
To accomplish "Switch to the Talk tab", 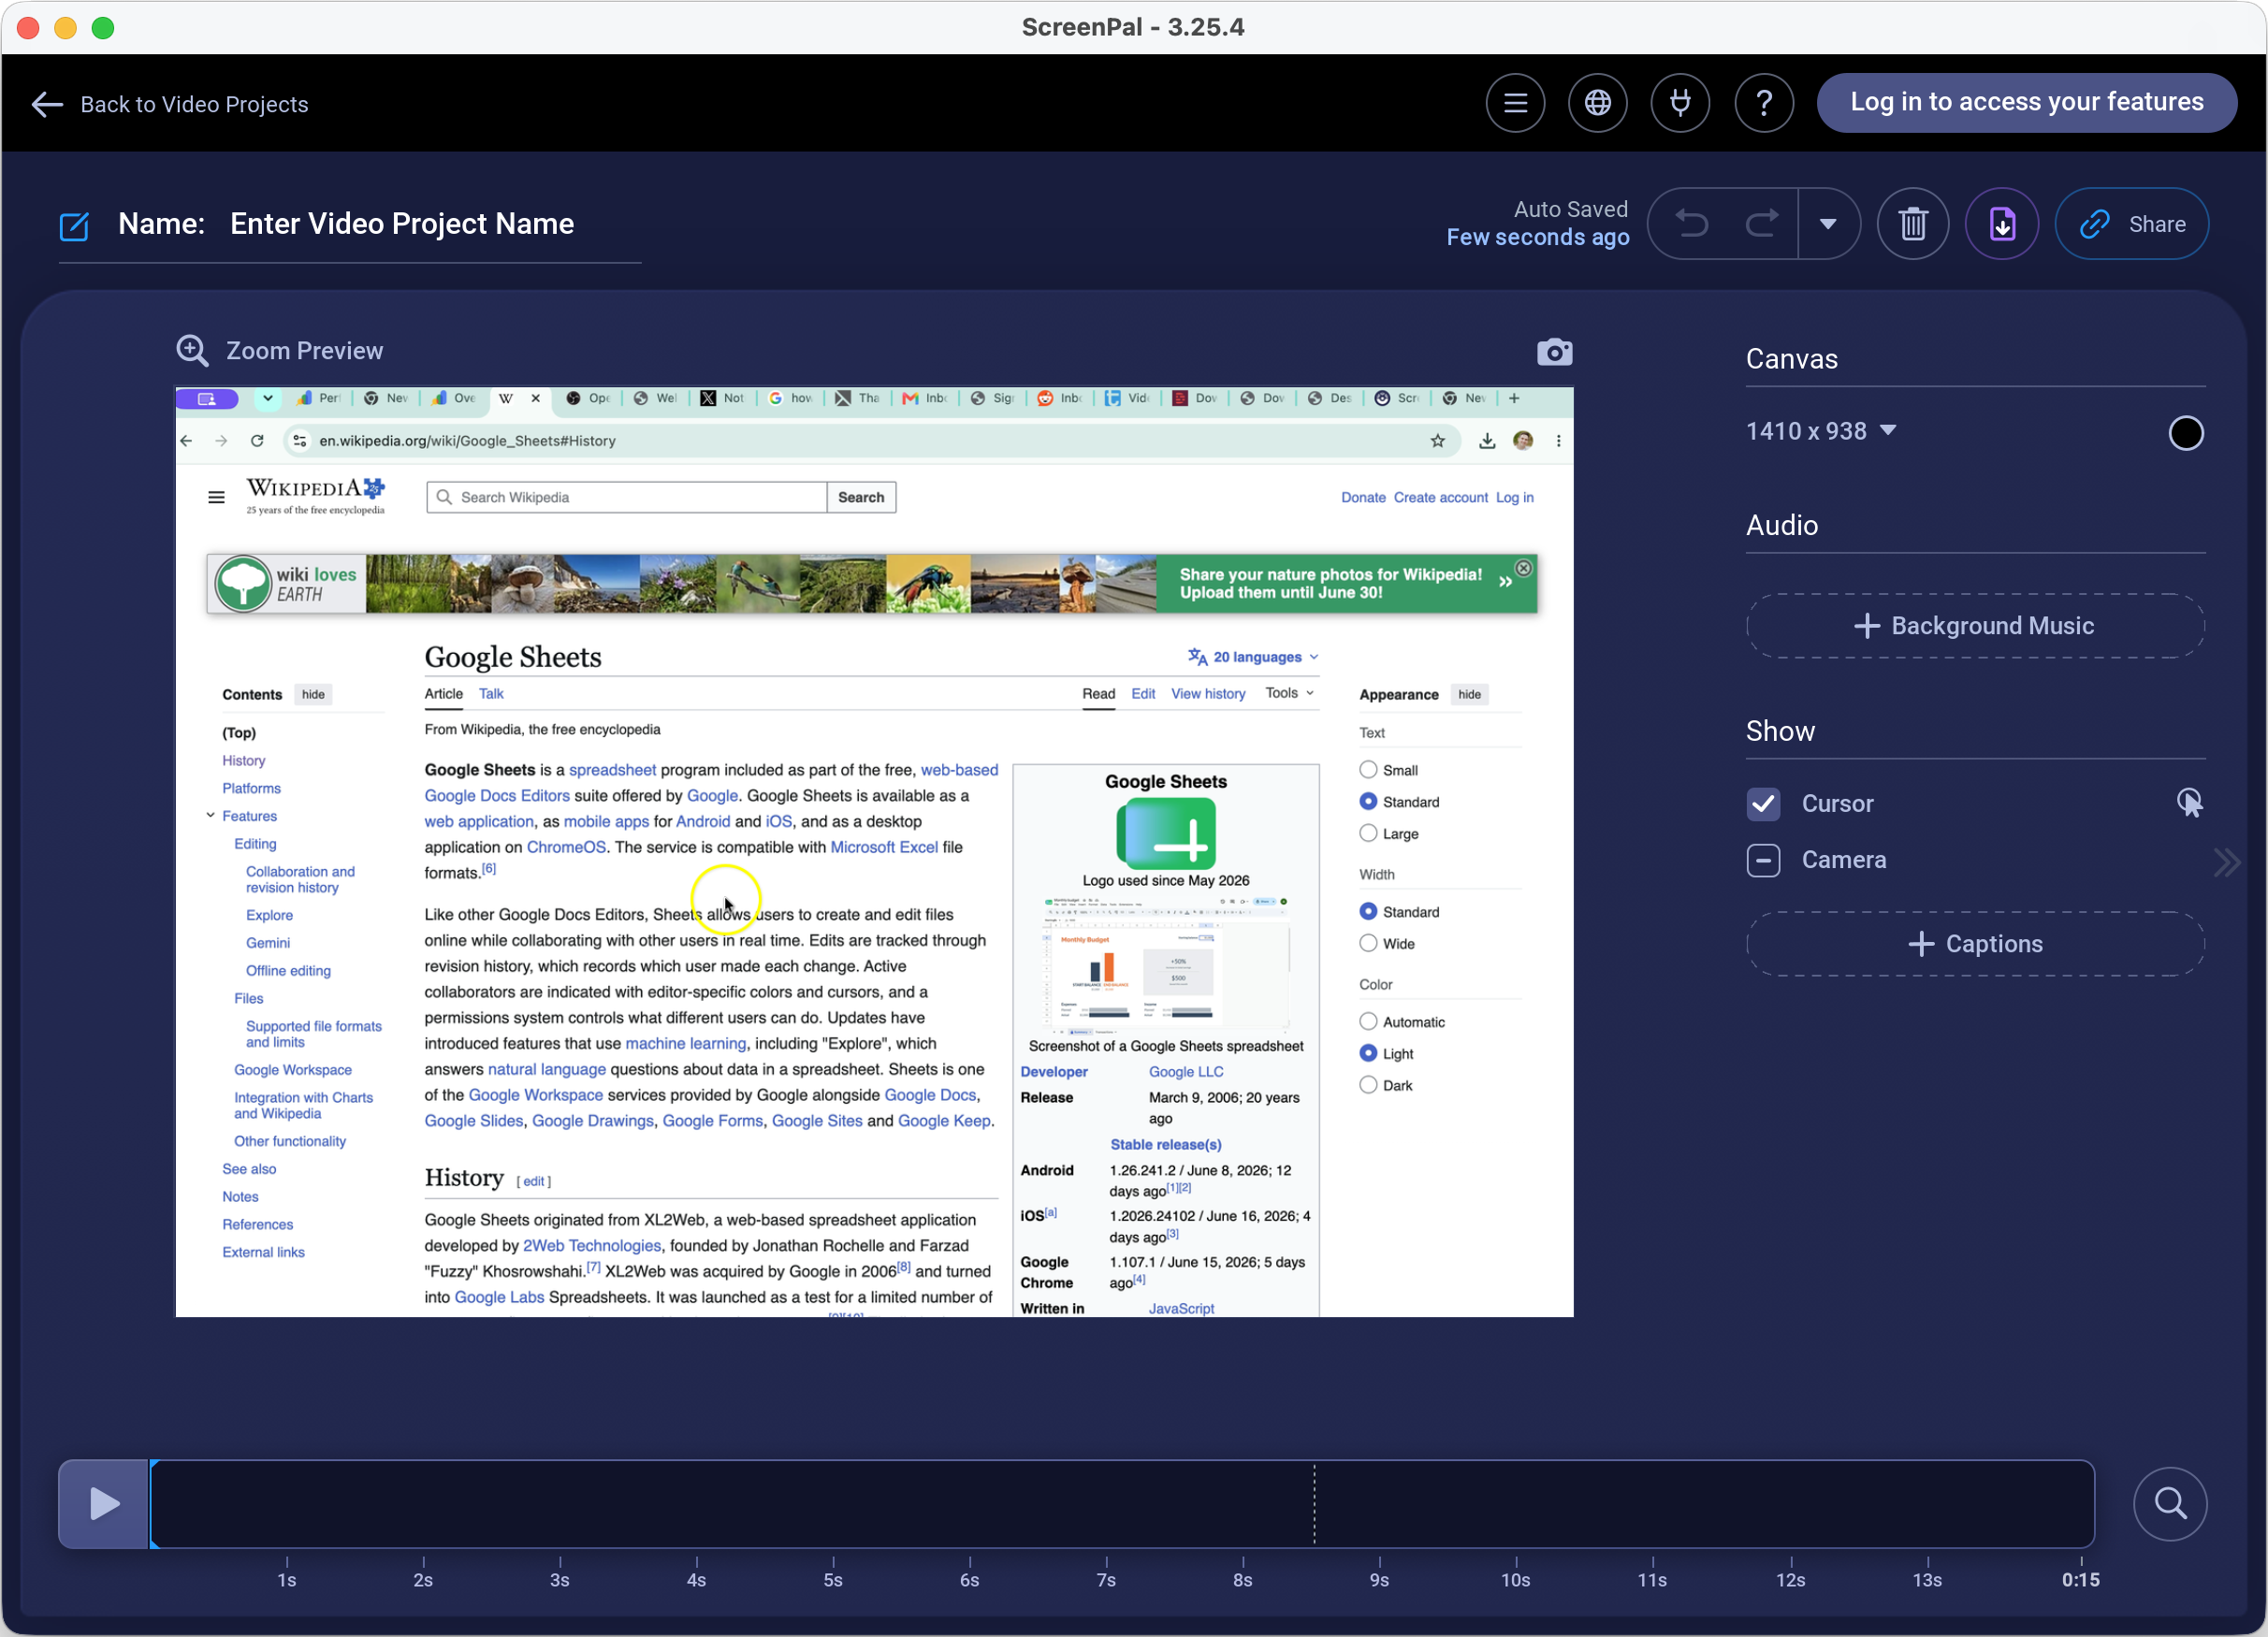I will (x=491, y=694).
